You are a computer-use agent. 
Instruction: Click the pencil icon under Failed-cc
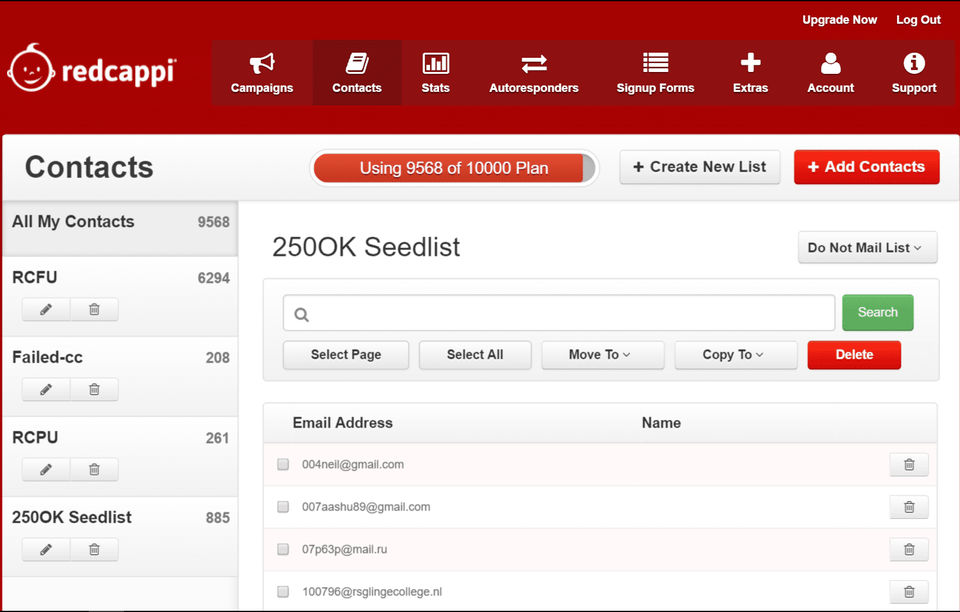[x=46, y=390]
